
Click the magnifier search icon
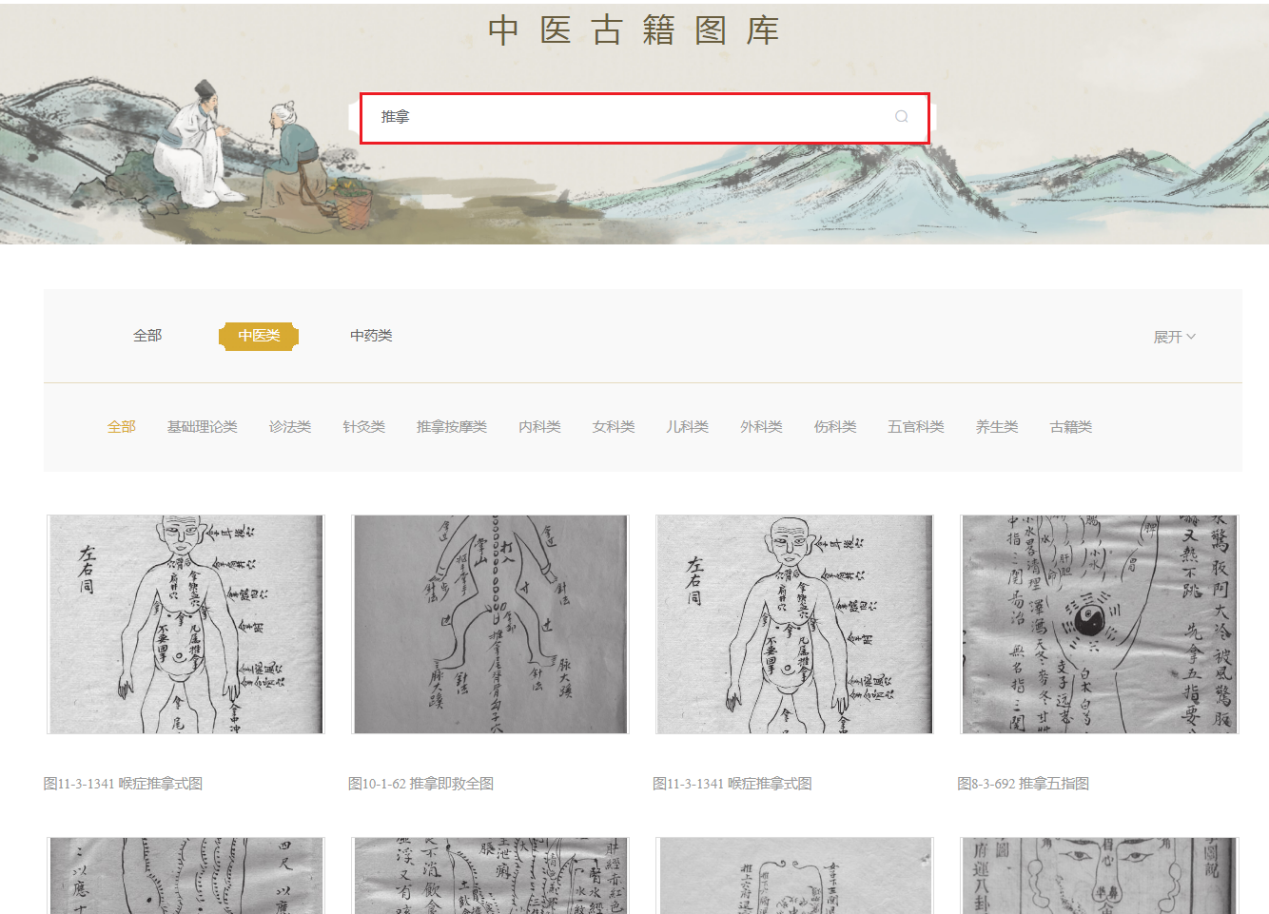point(901,117)
